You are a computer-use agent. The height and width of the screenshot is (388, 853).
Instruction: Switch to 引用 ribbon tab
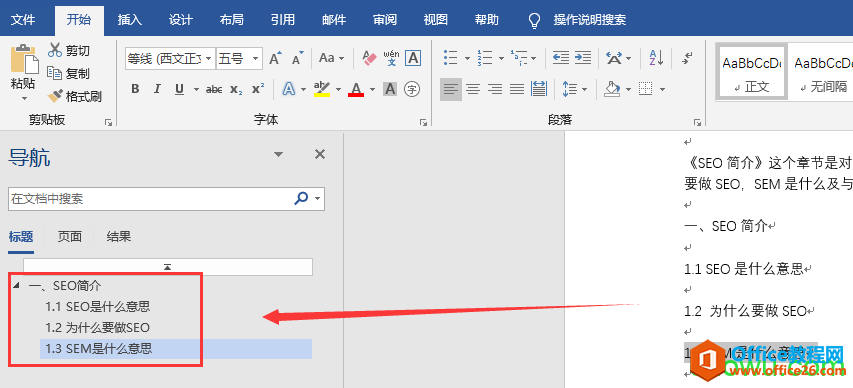pyautogui.click(x=283, y=20)
